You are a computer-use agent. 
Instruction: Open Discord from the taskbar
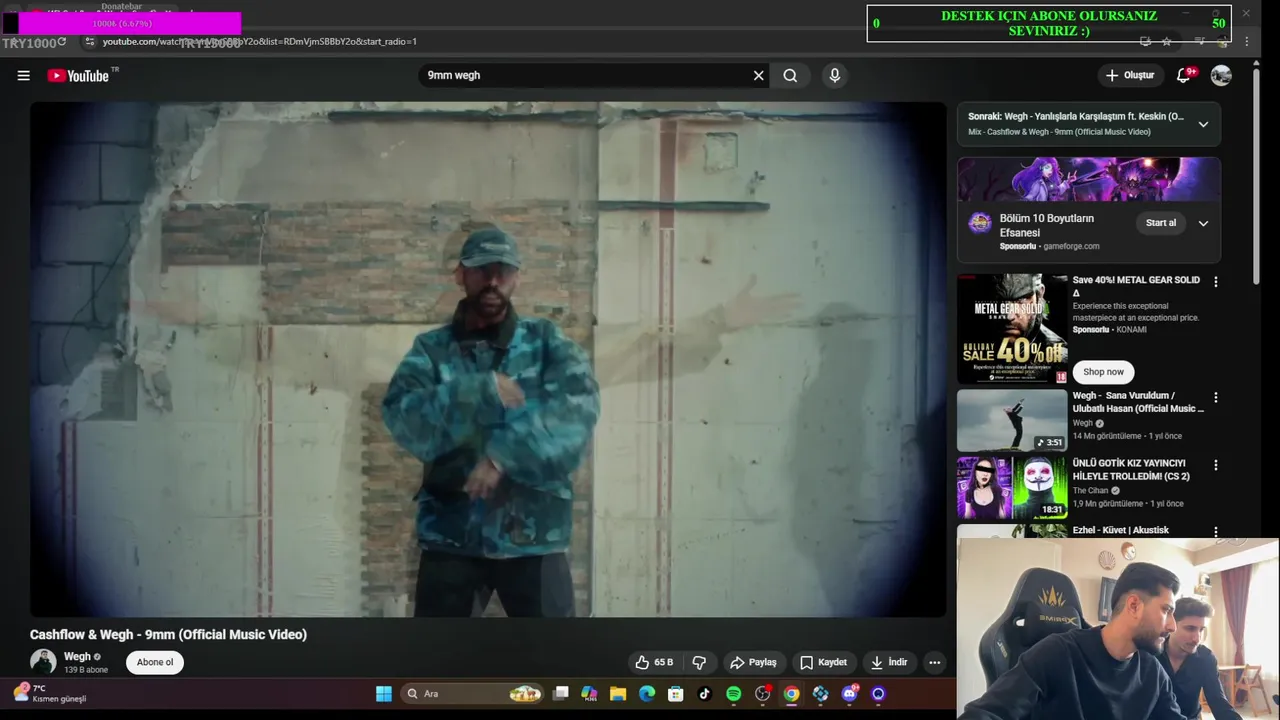pos(850,694)
